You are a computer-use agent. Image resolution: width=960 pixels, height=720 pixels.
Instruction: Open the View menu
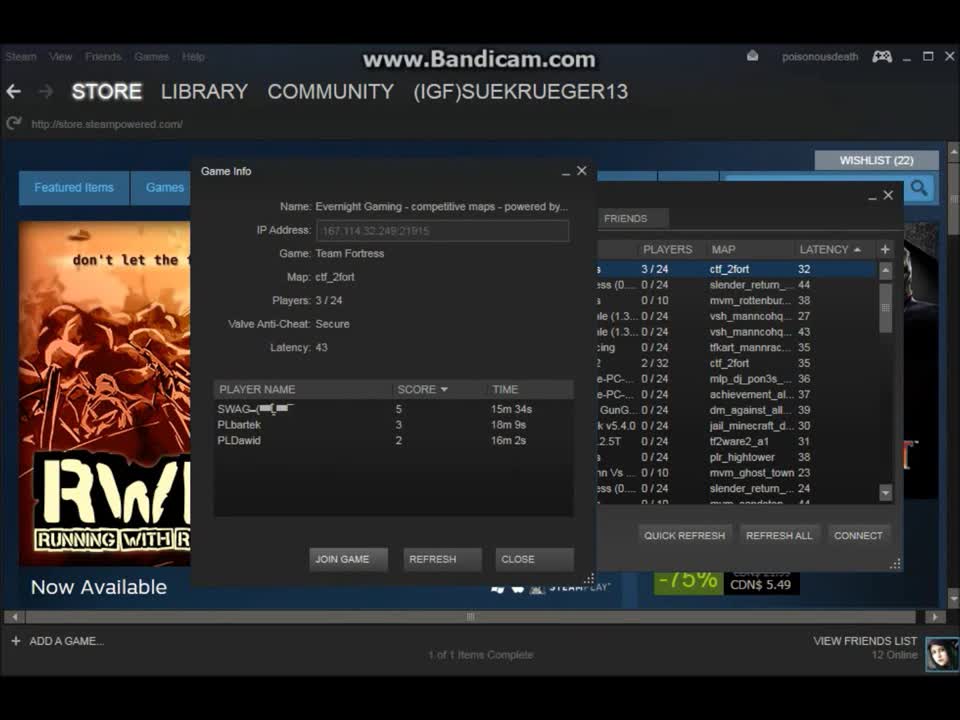(61, 56)
